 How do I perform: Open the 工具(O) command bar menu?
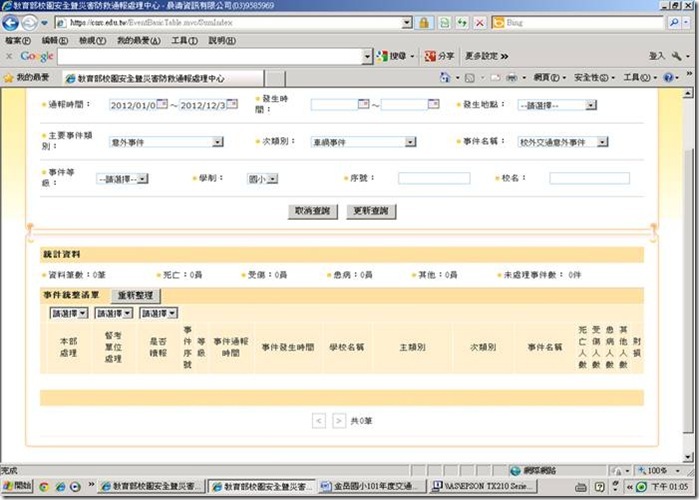pos(639,78)
